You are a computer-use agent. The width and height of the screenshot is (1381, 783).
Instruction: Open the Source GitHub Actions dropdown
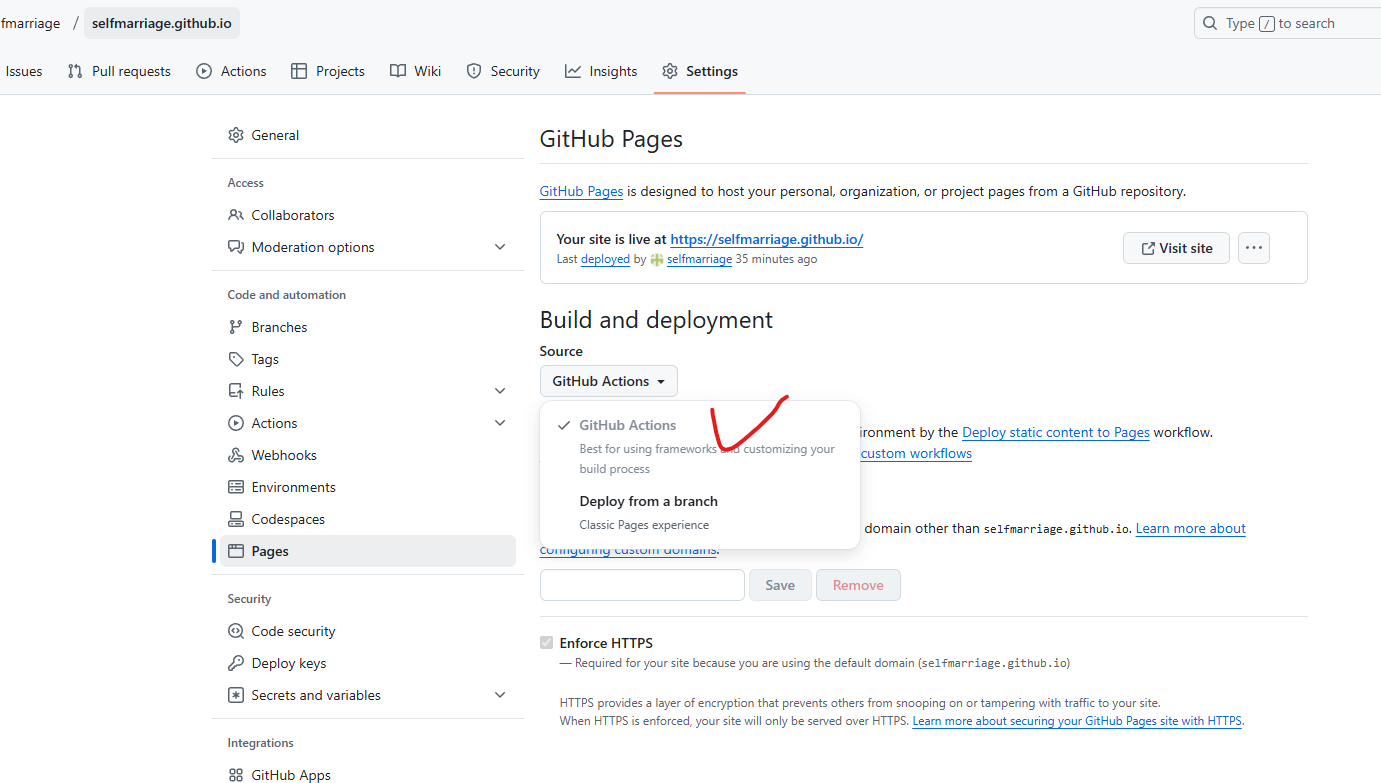(x=609, y=381)
